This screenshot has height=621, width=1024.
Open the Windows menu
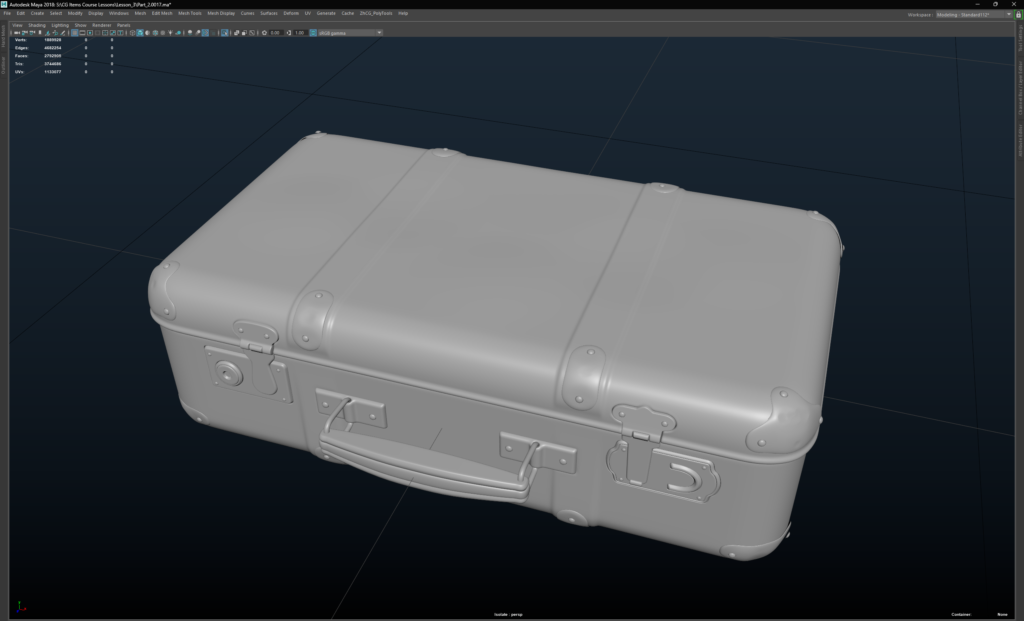[x=119, y=13]
